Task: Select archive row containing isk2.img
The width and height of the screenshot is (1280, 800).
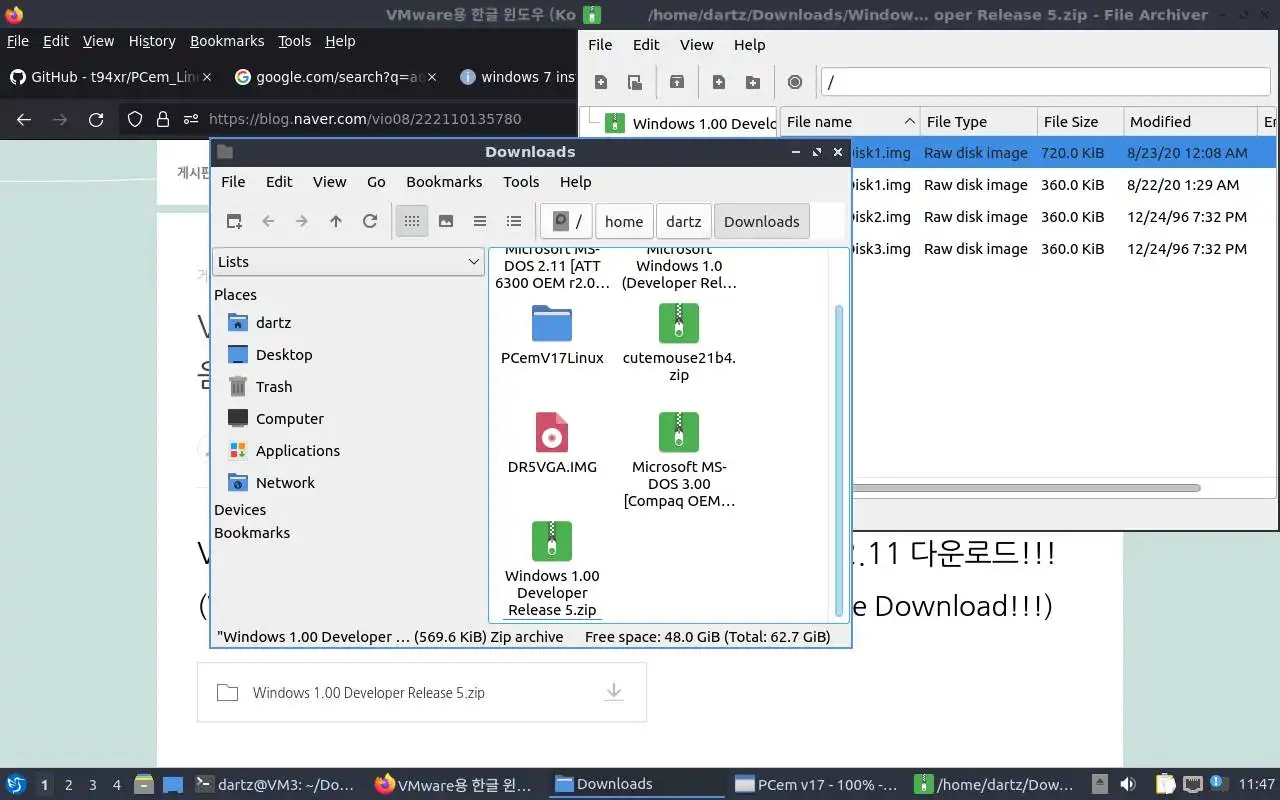Action: 1065,216
